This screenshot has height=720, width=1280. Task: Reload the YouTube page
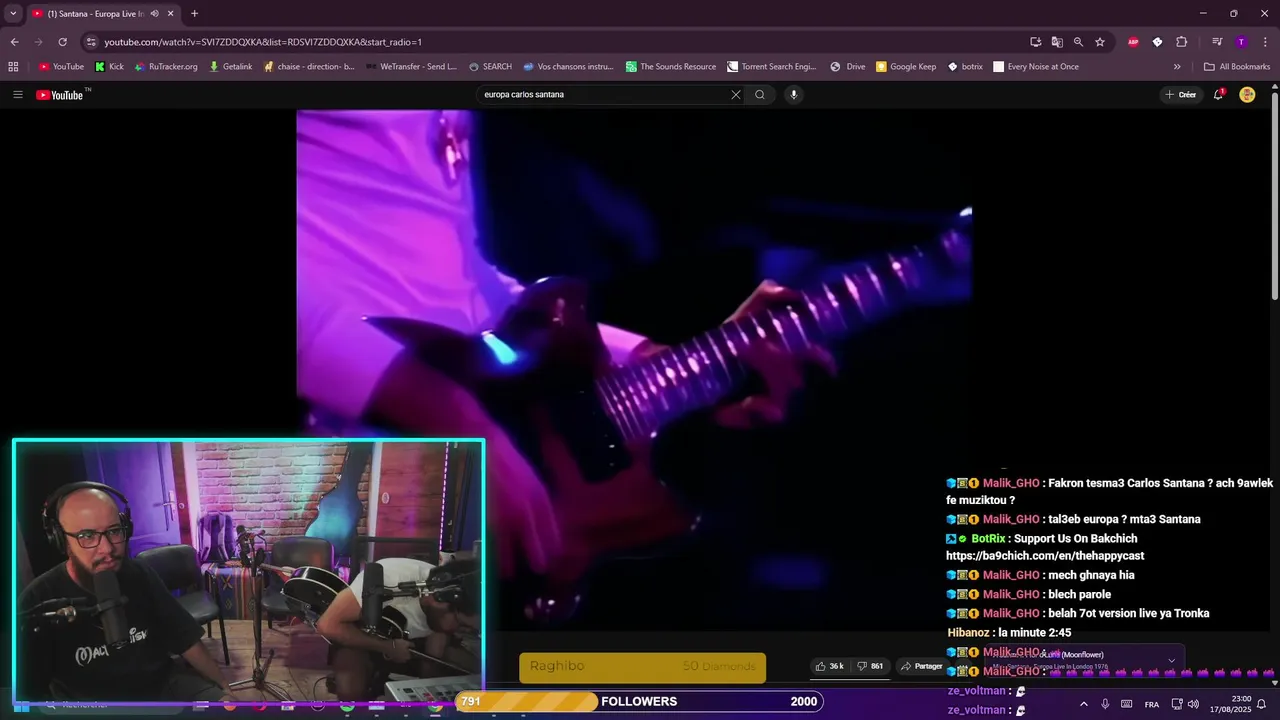coord(62,42)
